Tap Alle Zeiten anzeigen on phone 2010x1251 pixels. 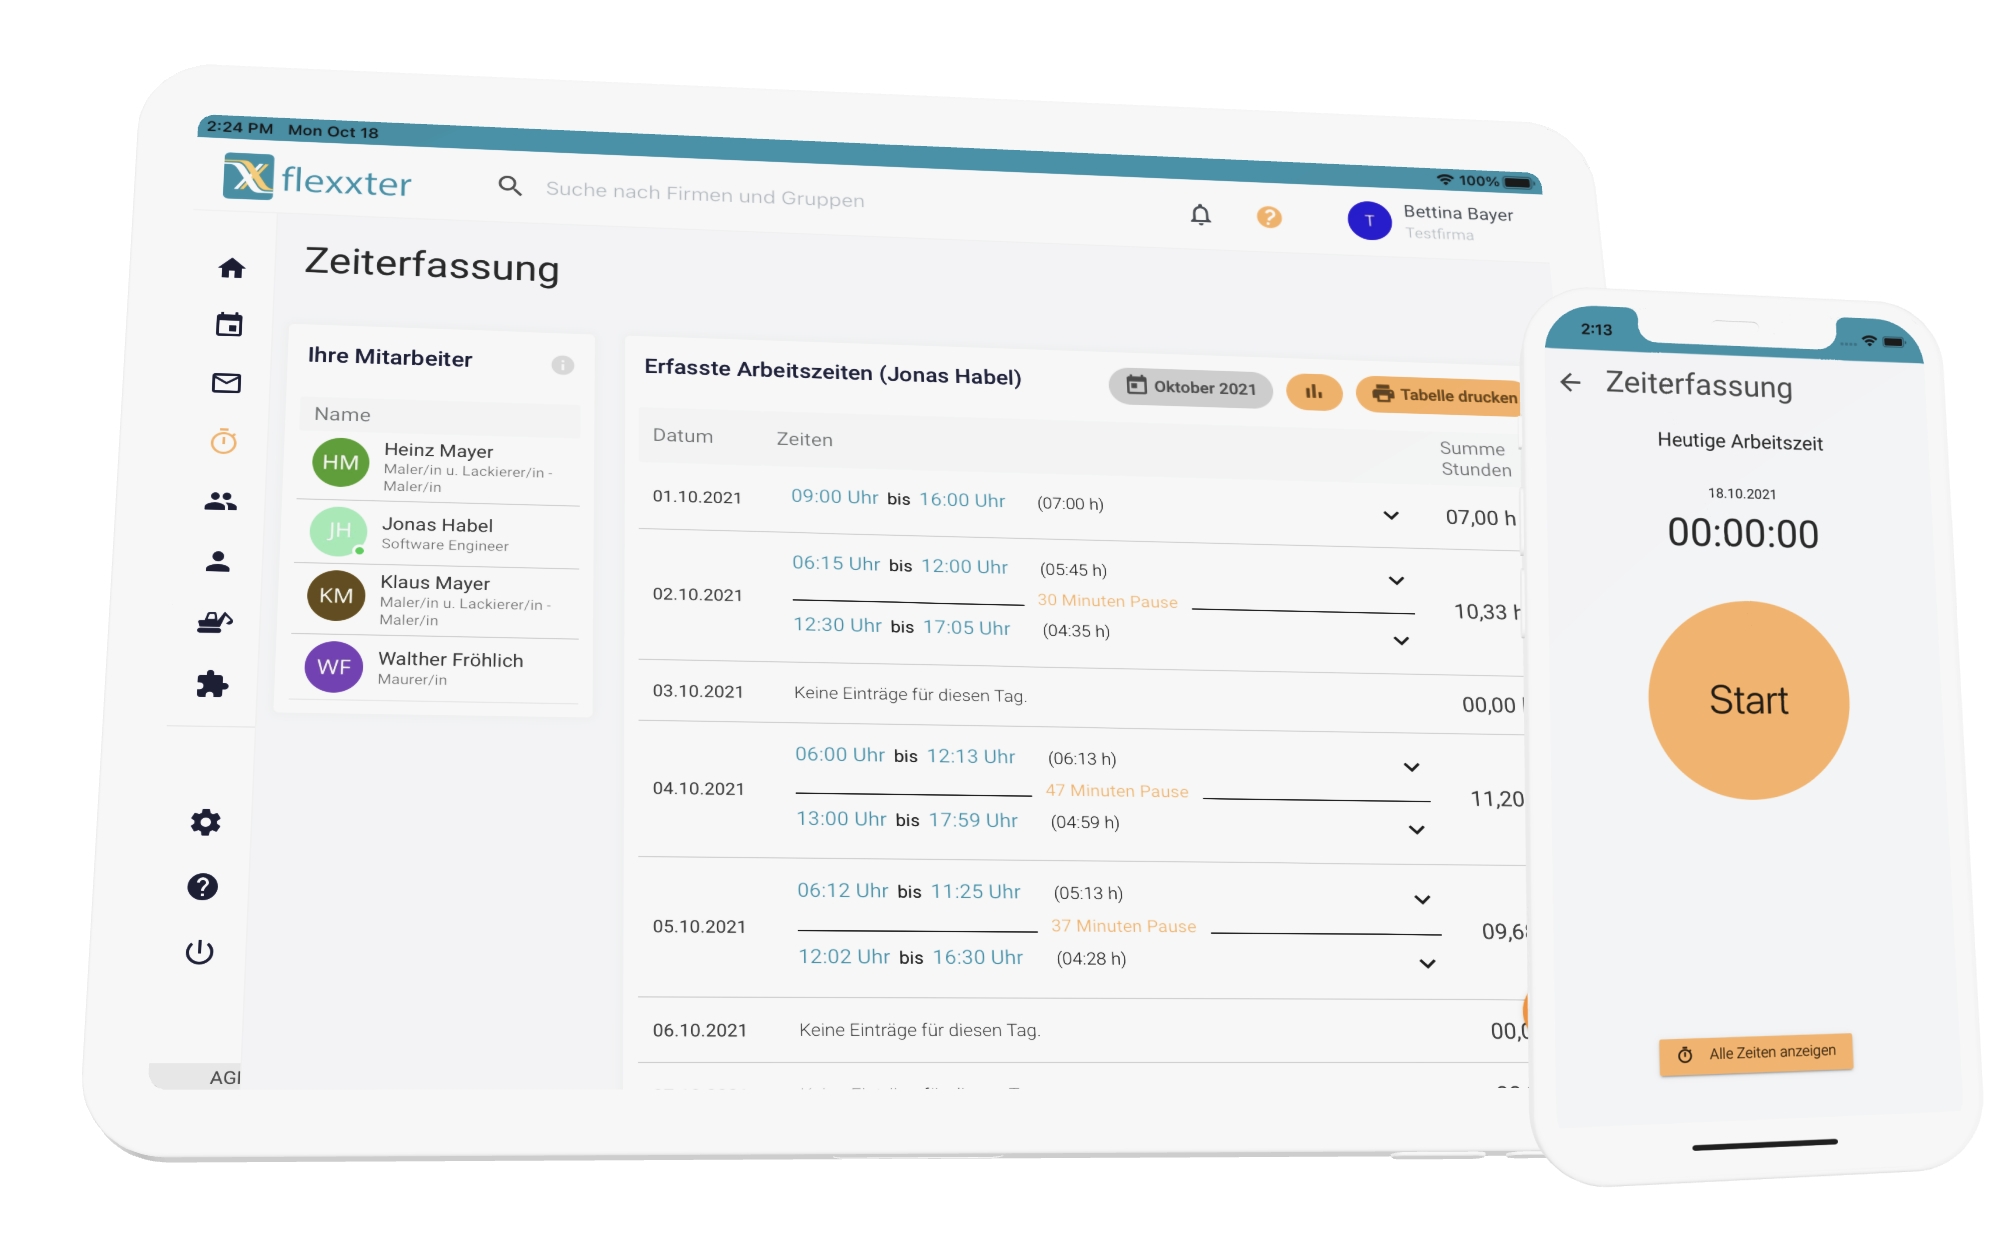[1756, 1054]
